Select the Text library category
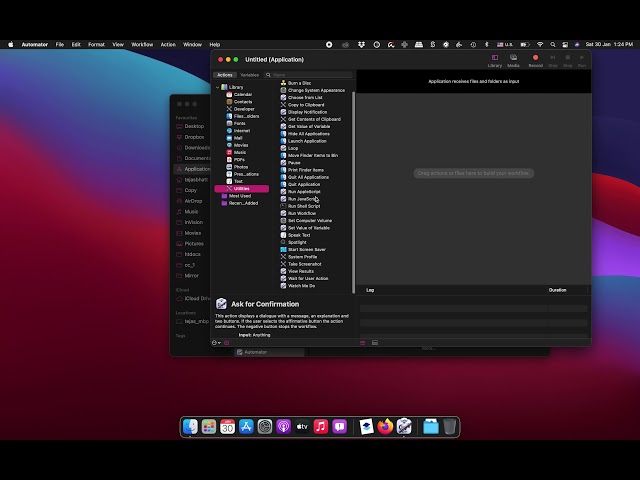The width and height of the screenshot is (640, 480). [x=238, y=182]
